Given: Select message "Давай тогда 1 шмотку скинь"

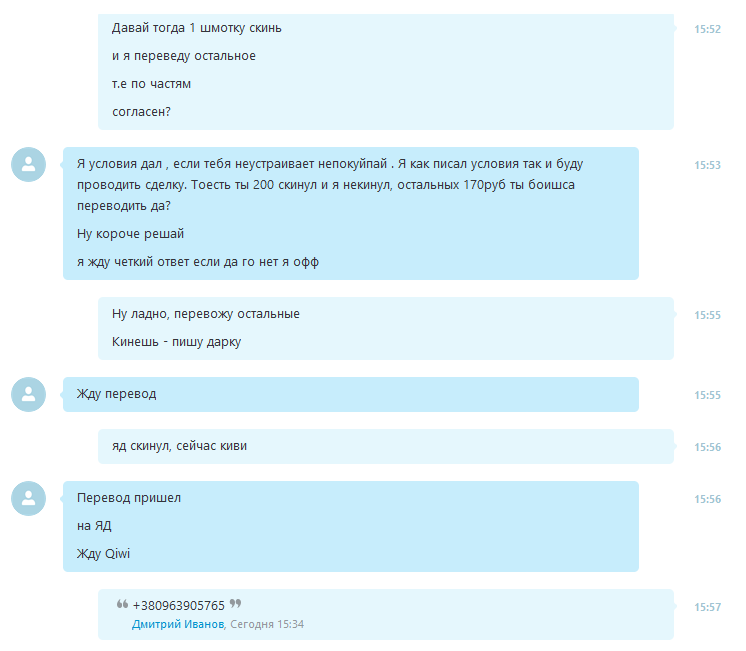Looking at the screenshot, I should tap(196, 28).
